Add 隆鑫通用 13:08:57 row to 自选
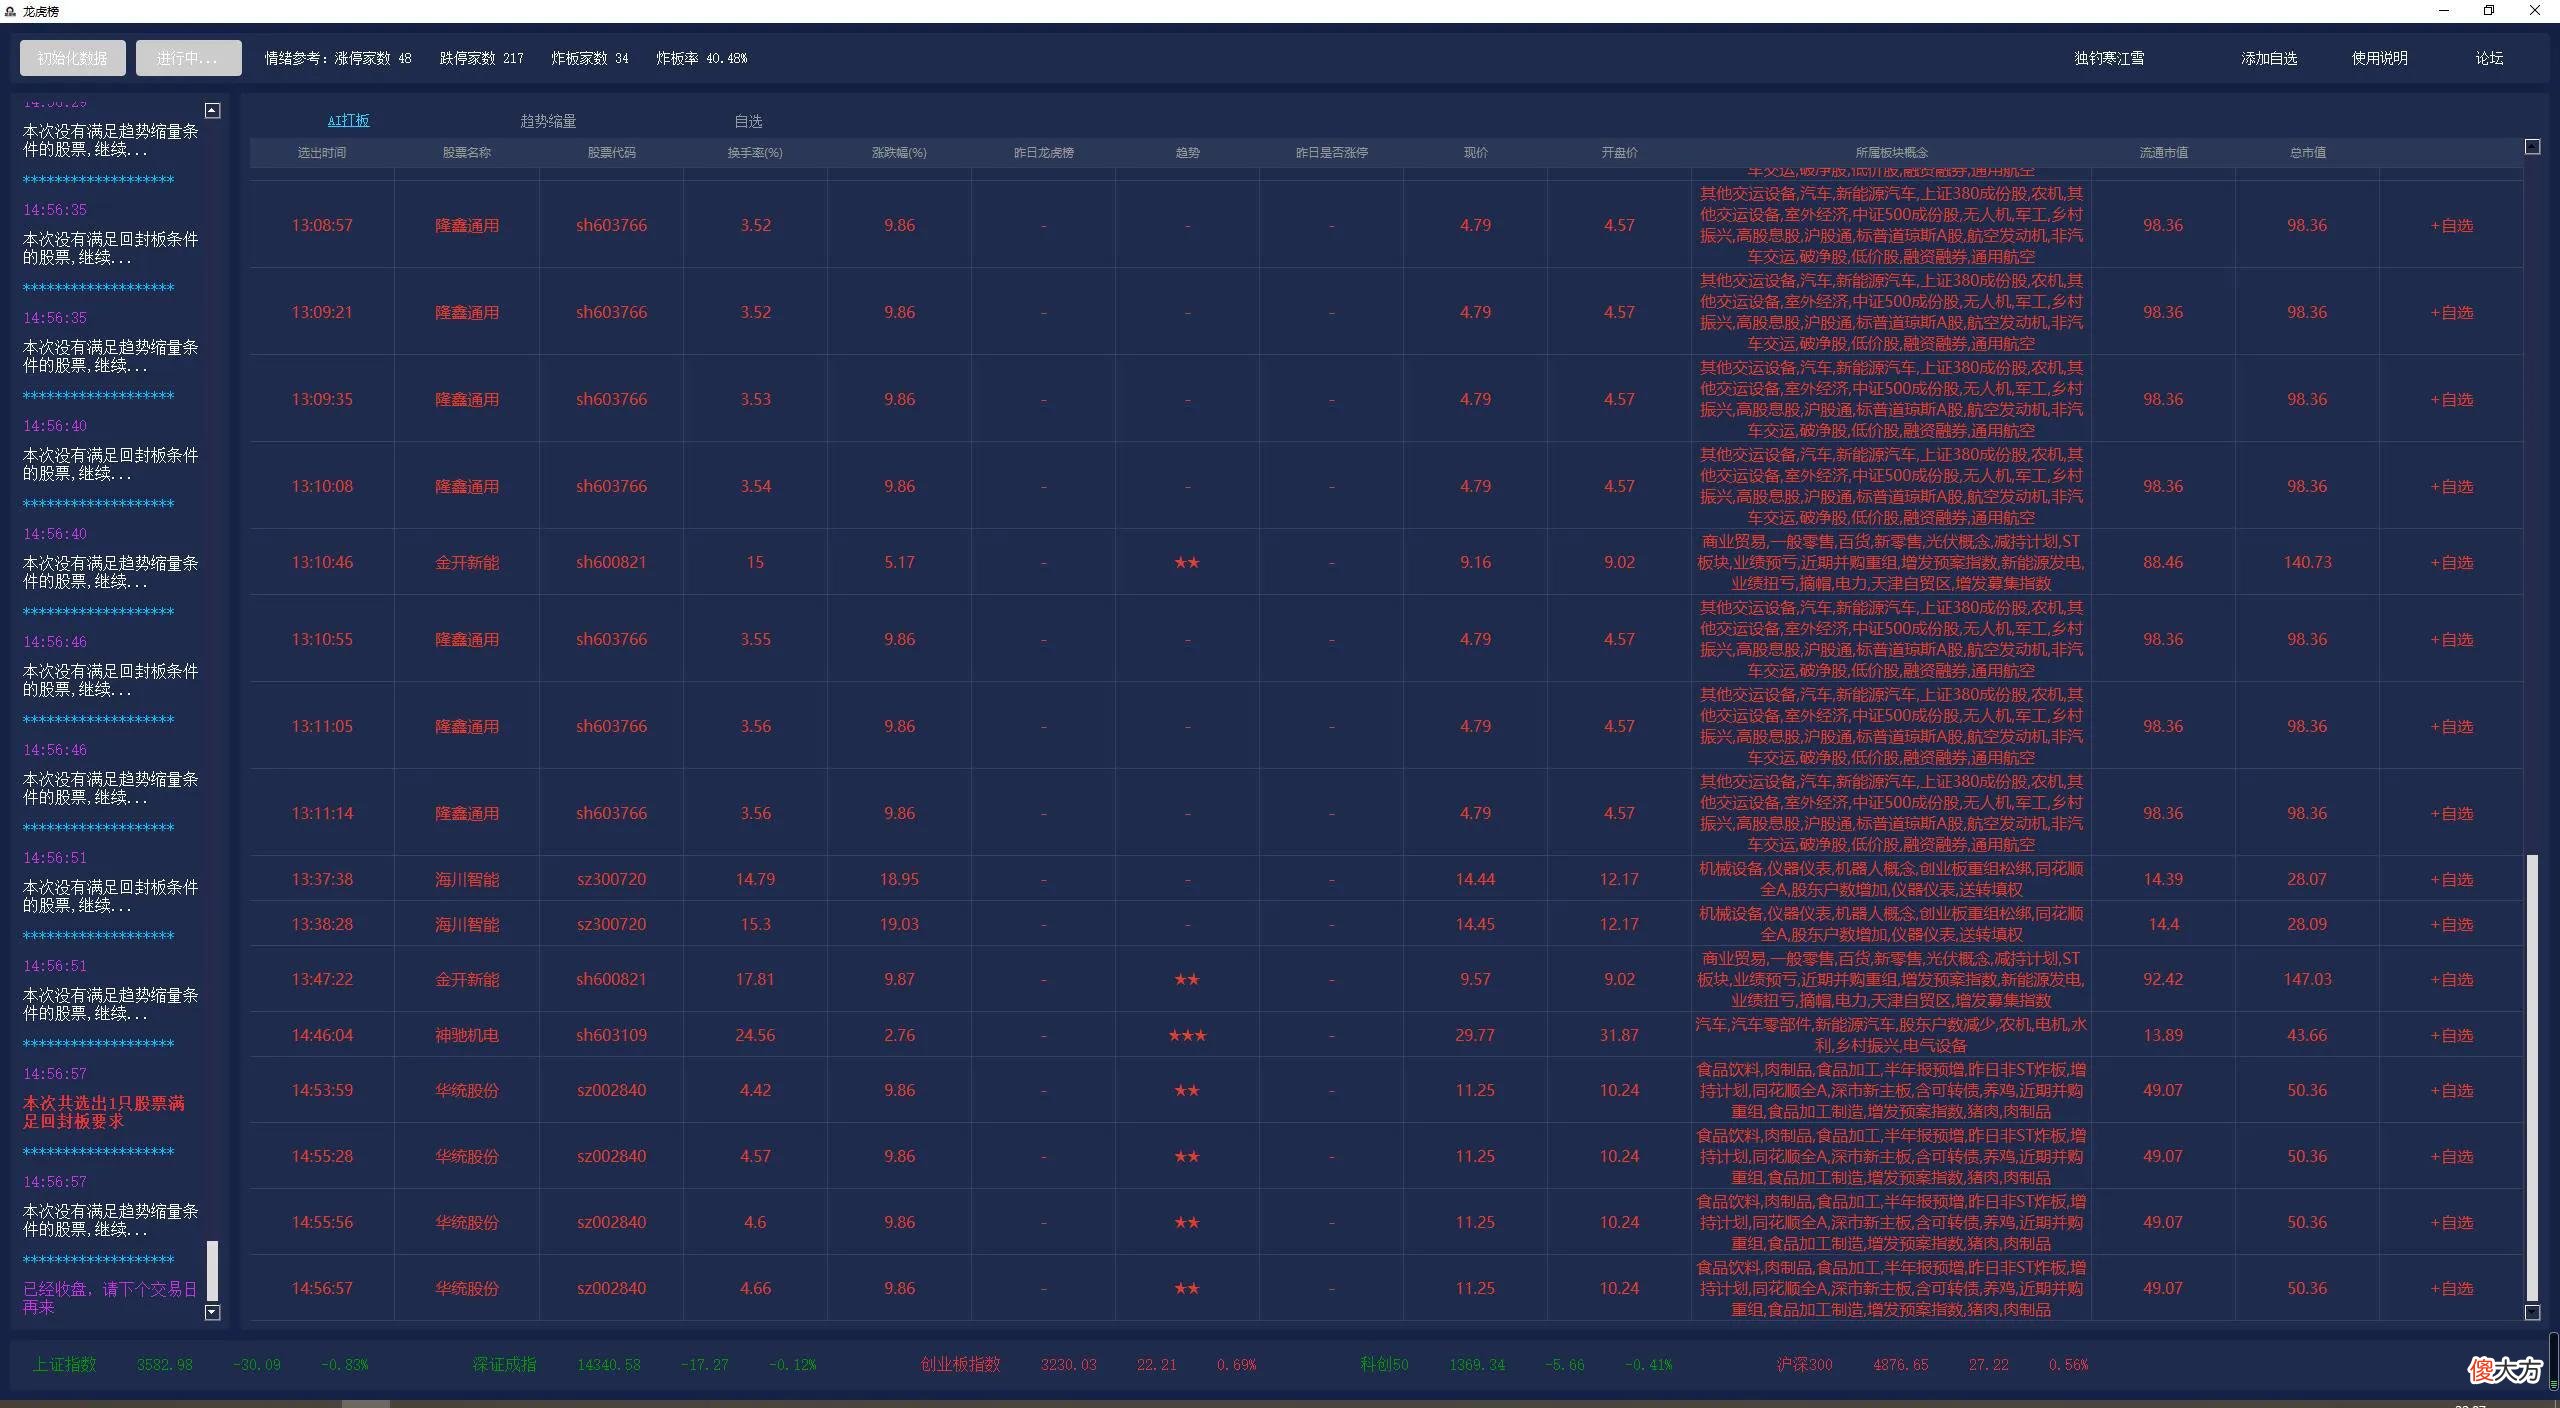 (x=2451, y=225)
